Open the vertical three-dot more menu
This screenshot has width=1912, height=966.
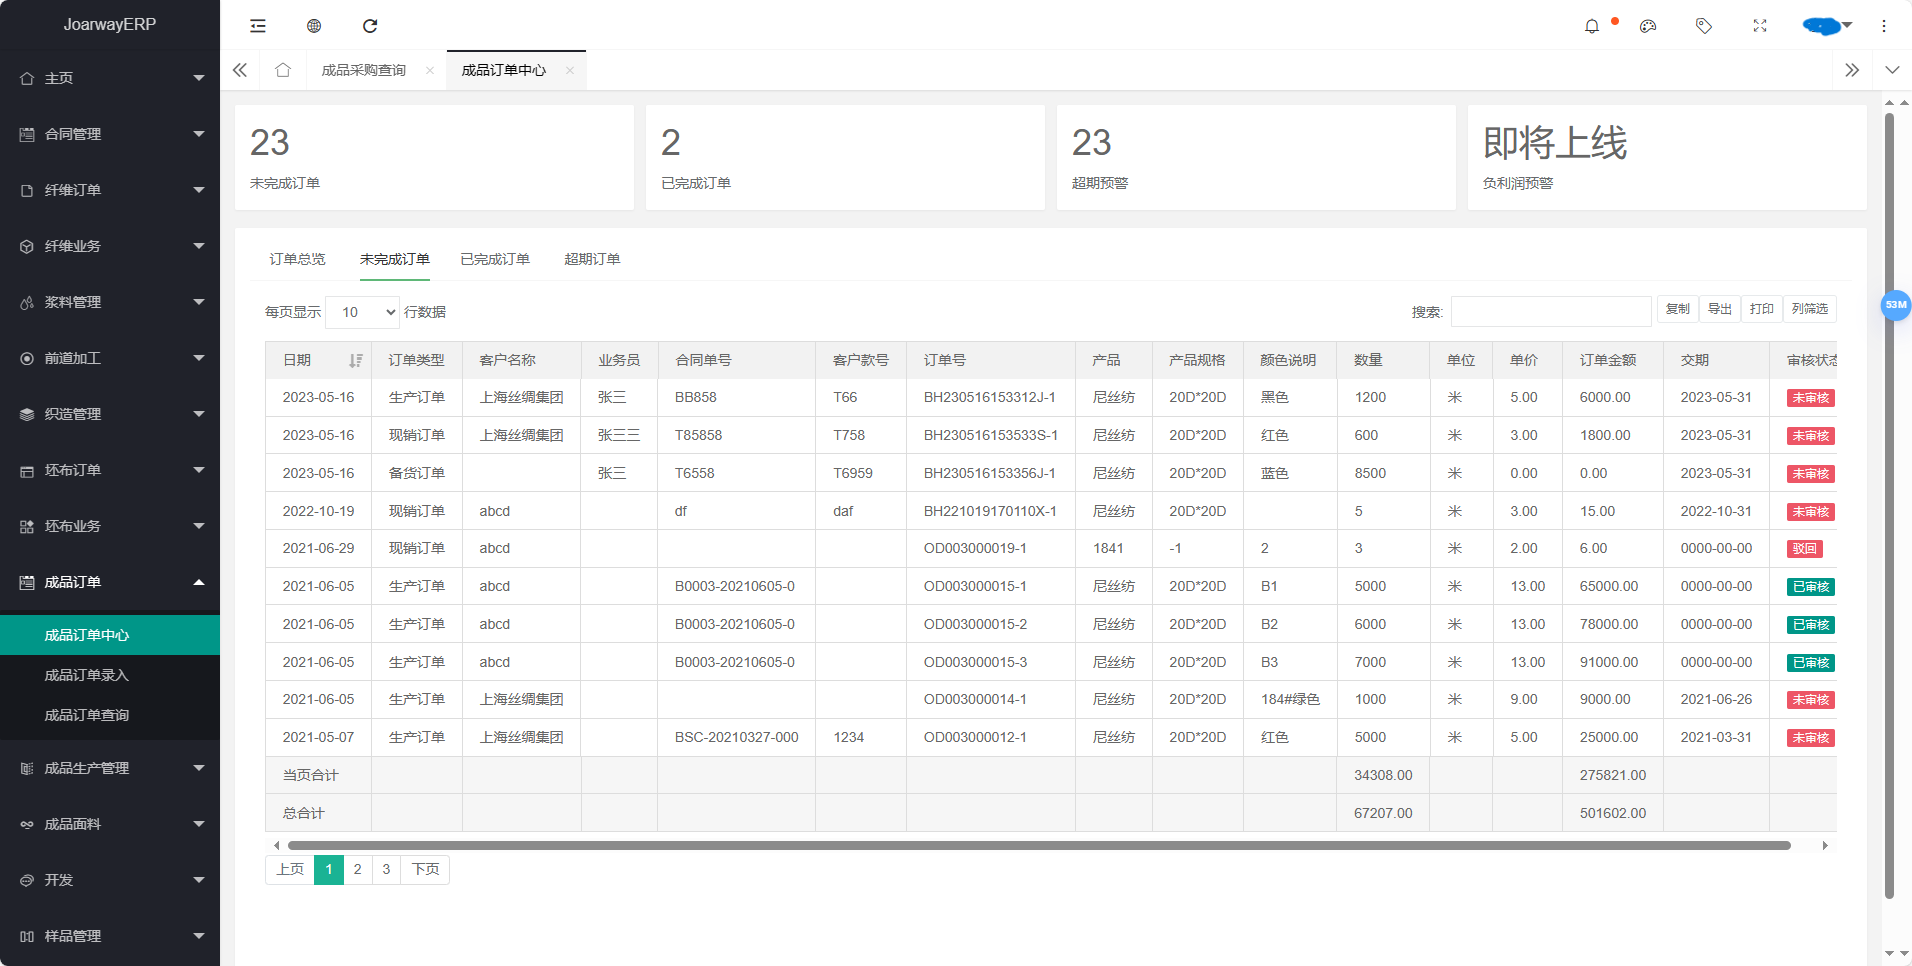pos(1884,26)
